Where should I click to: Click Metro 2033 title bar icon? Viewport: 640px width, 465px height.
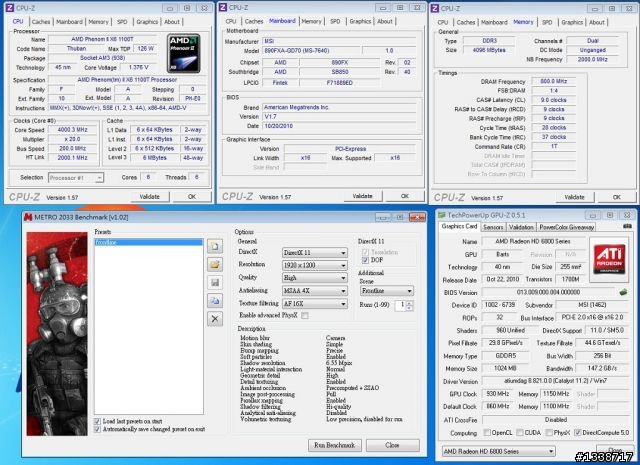coord(28,217)
